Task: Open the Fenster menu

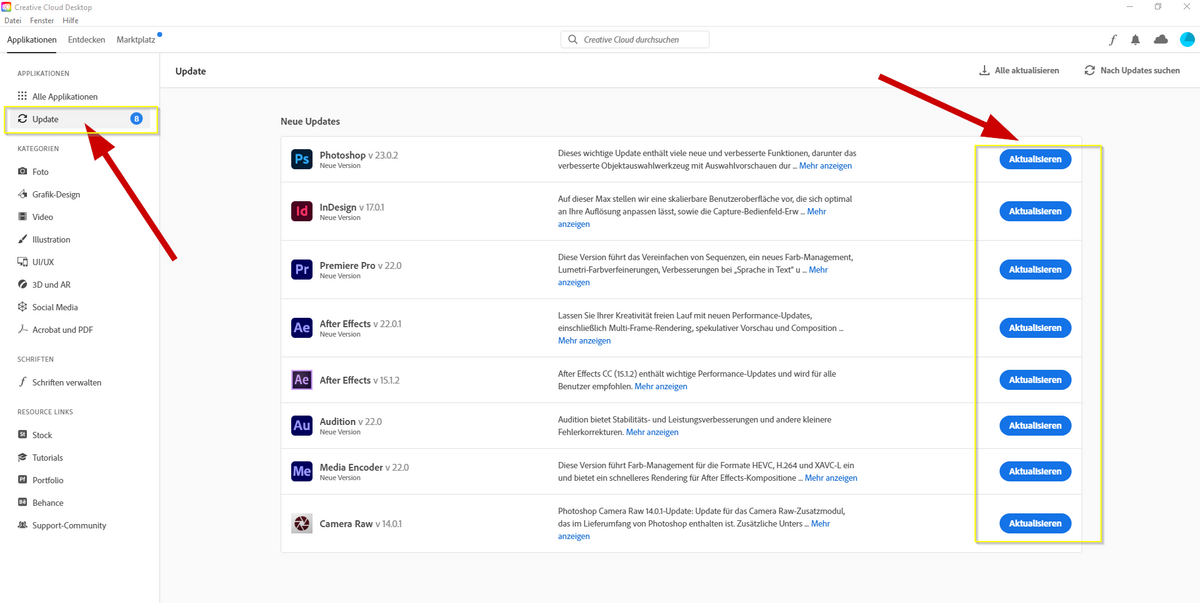Action: pyautogui.click(x=42, y=20)
